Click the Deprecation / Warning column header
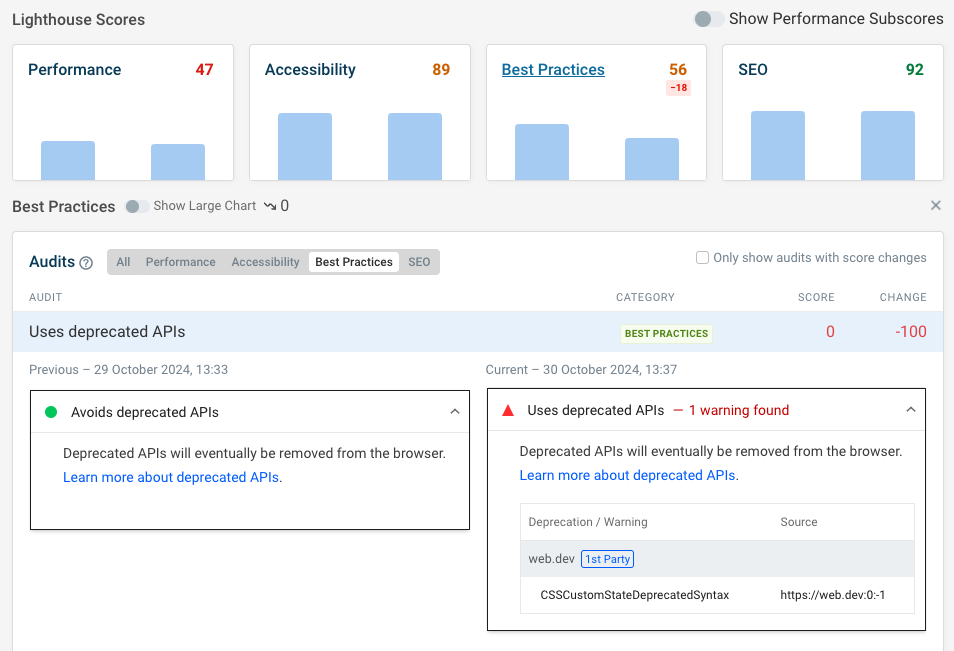The image size is (954, 651). [588, 522]
